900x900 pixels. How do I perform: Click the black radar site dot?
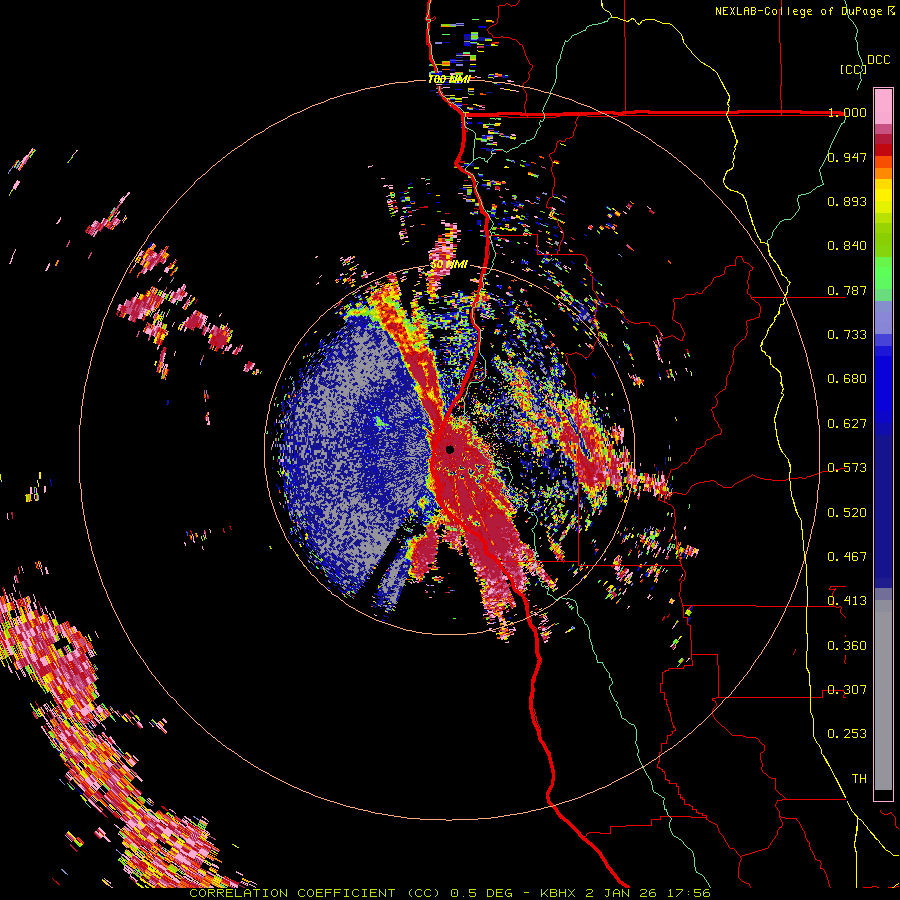[450, 449]
